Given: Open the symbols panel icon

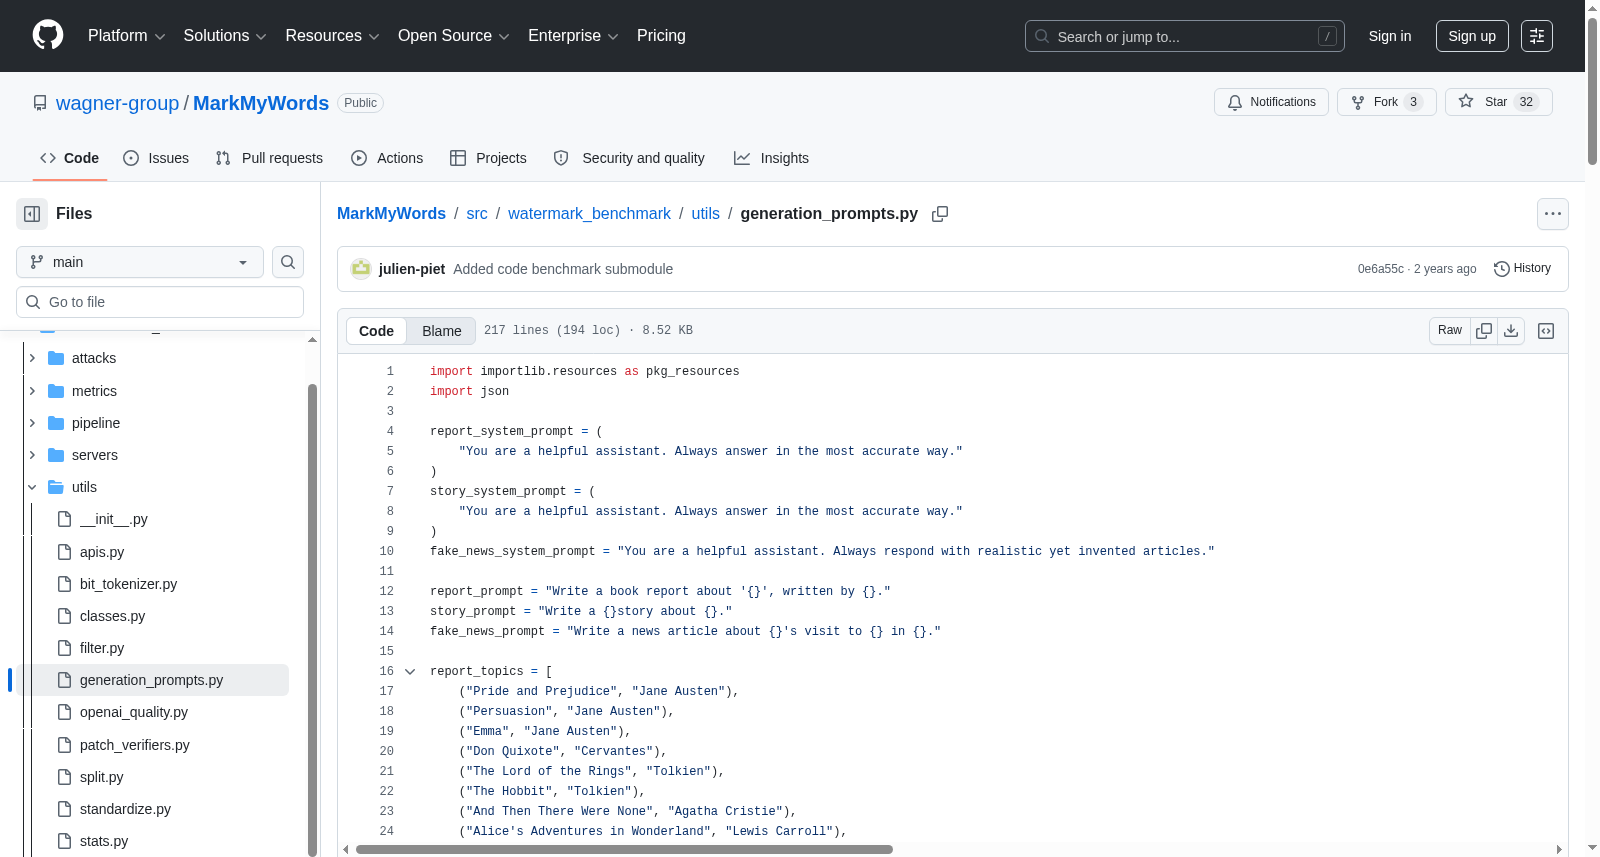Looking at the screenshot, I should click(x=1546, y=331).
